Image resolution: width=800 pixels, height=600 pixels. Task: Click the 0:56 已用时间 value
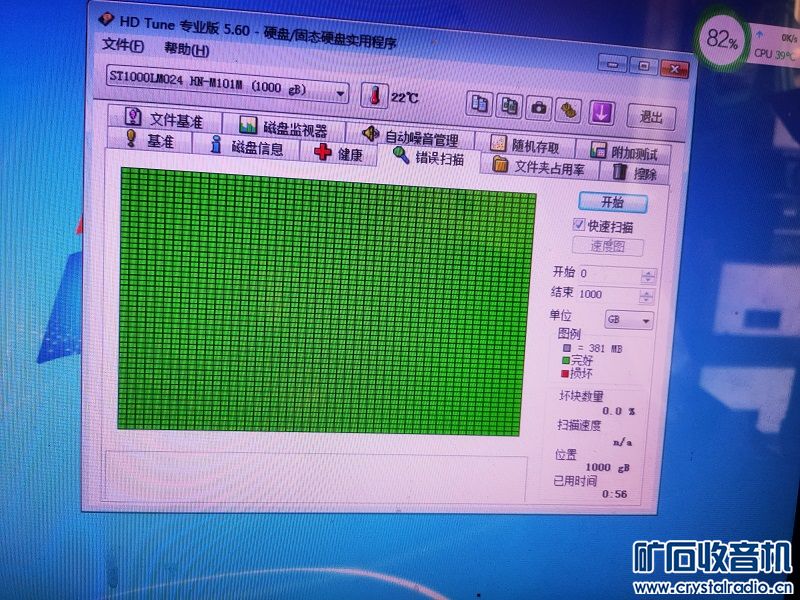(614, 493)
